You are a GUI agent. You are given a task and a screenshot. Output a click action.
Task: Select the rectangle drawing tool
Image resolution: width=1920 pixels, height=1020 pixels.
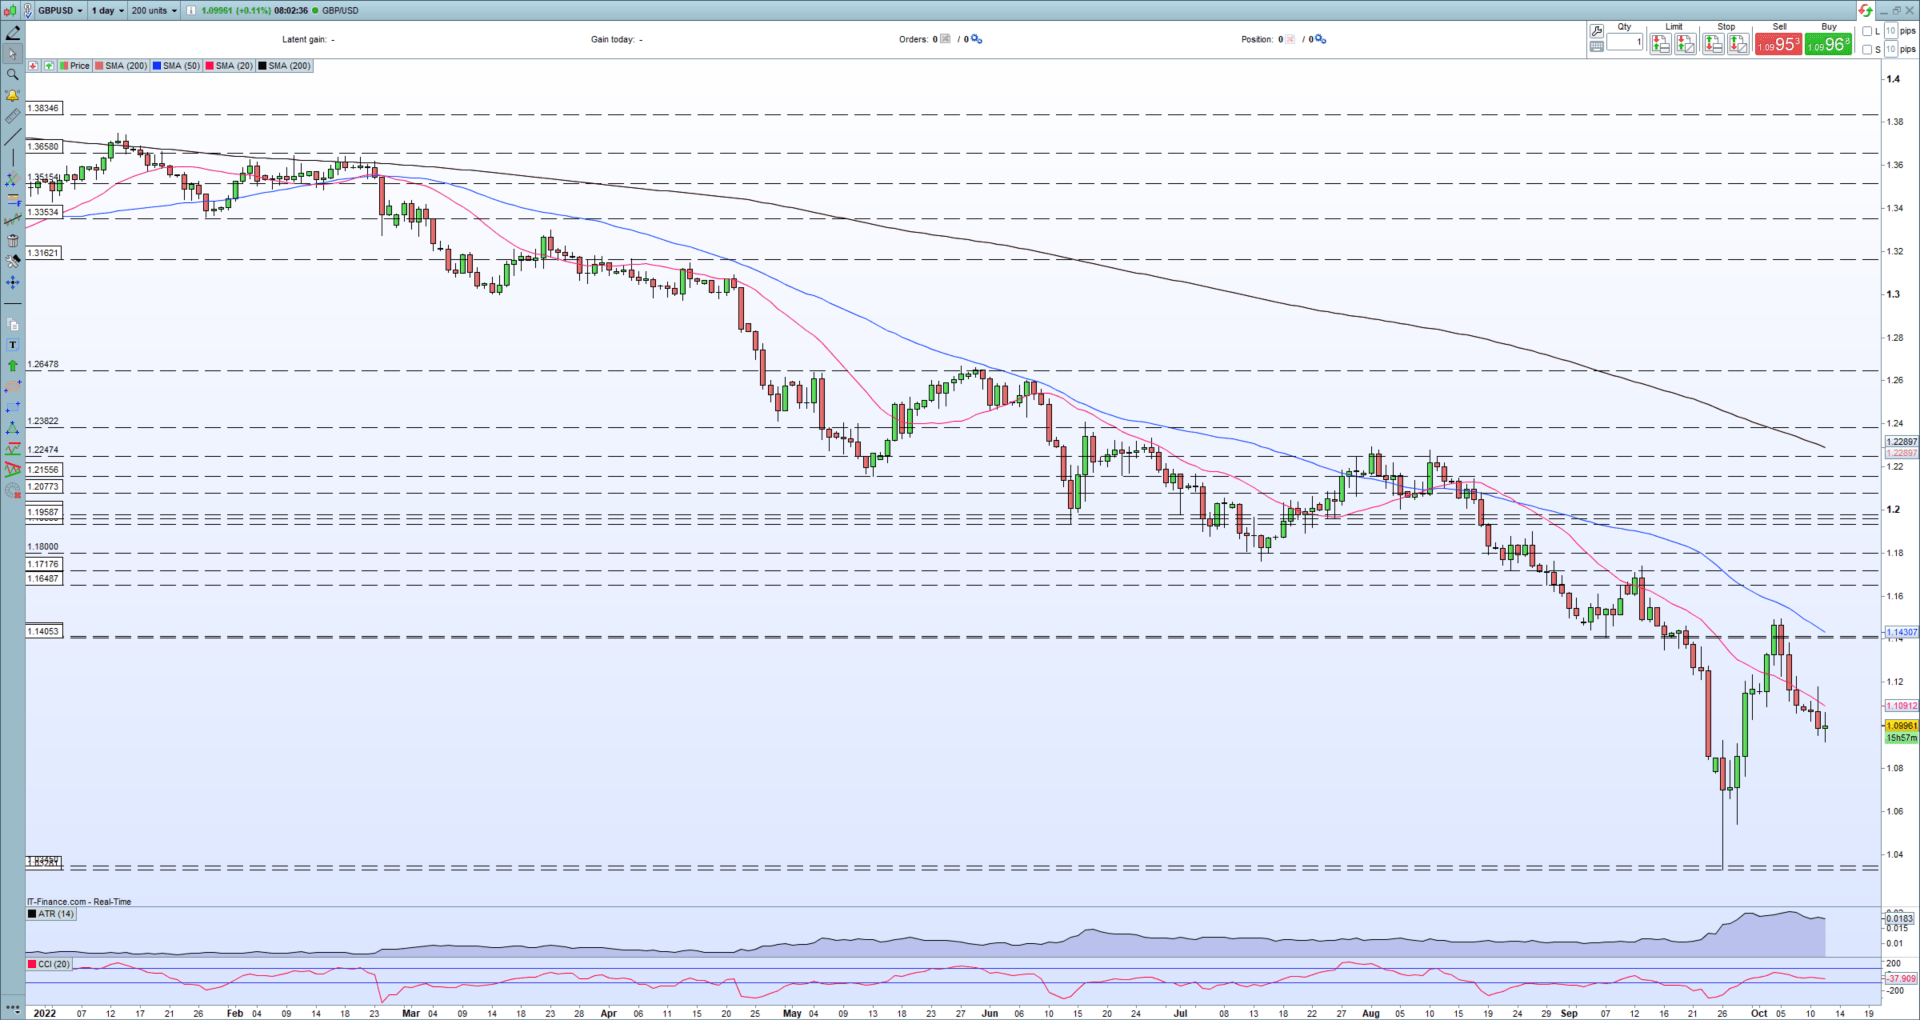point(13,407)
